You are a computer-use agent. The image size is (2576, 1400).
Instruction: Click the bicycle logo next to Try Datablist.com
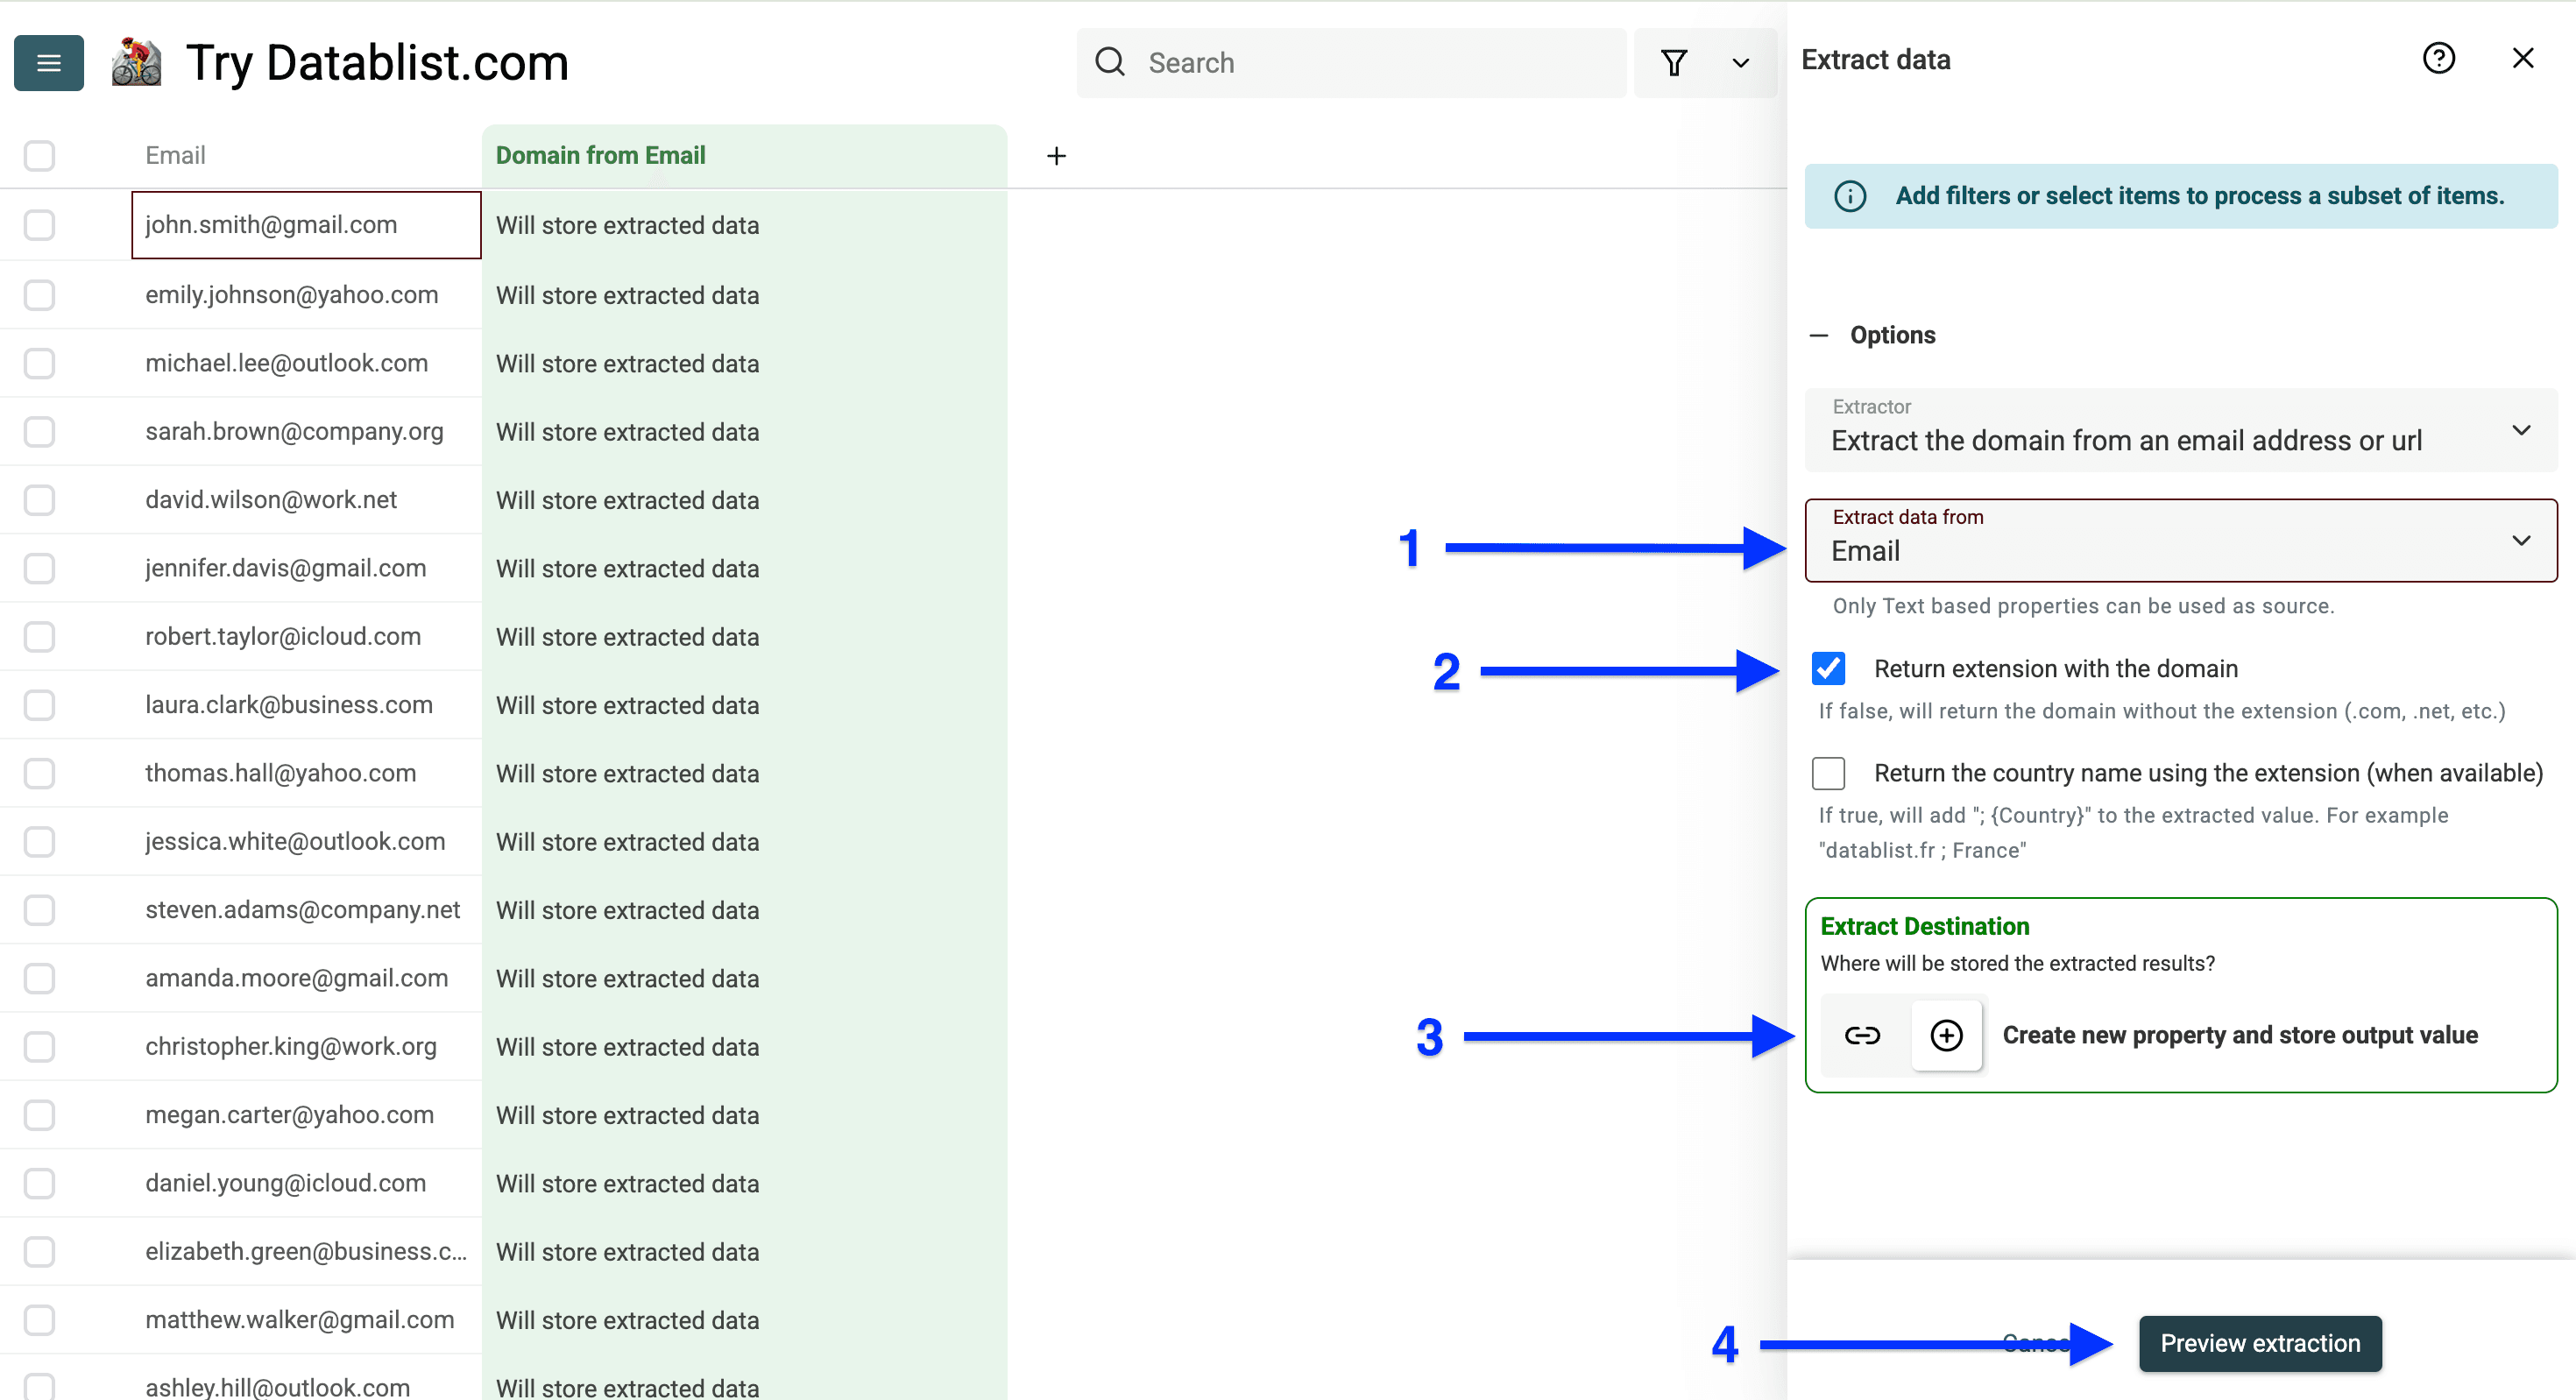tap(137, 62)
